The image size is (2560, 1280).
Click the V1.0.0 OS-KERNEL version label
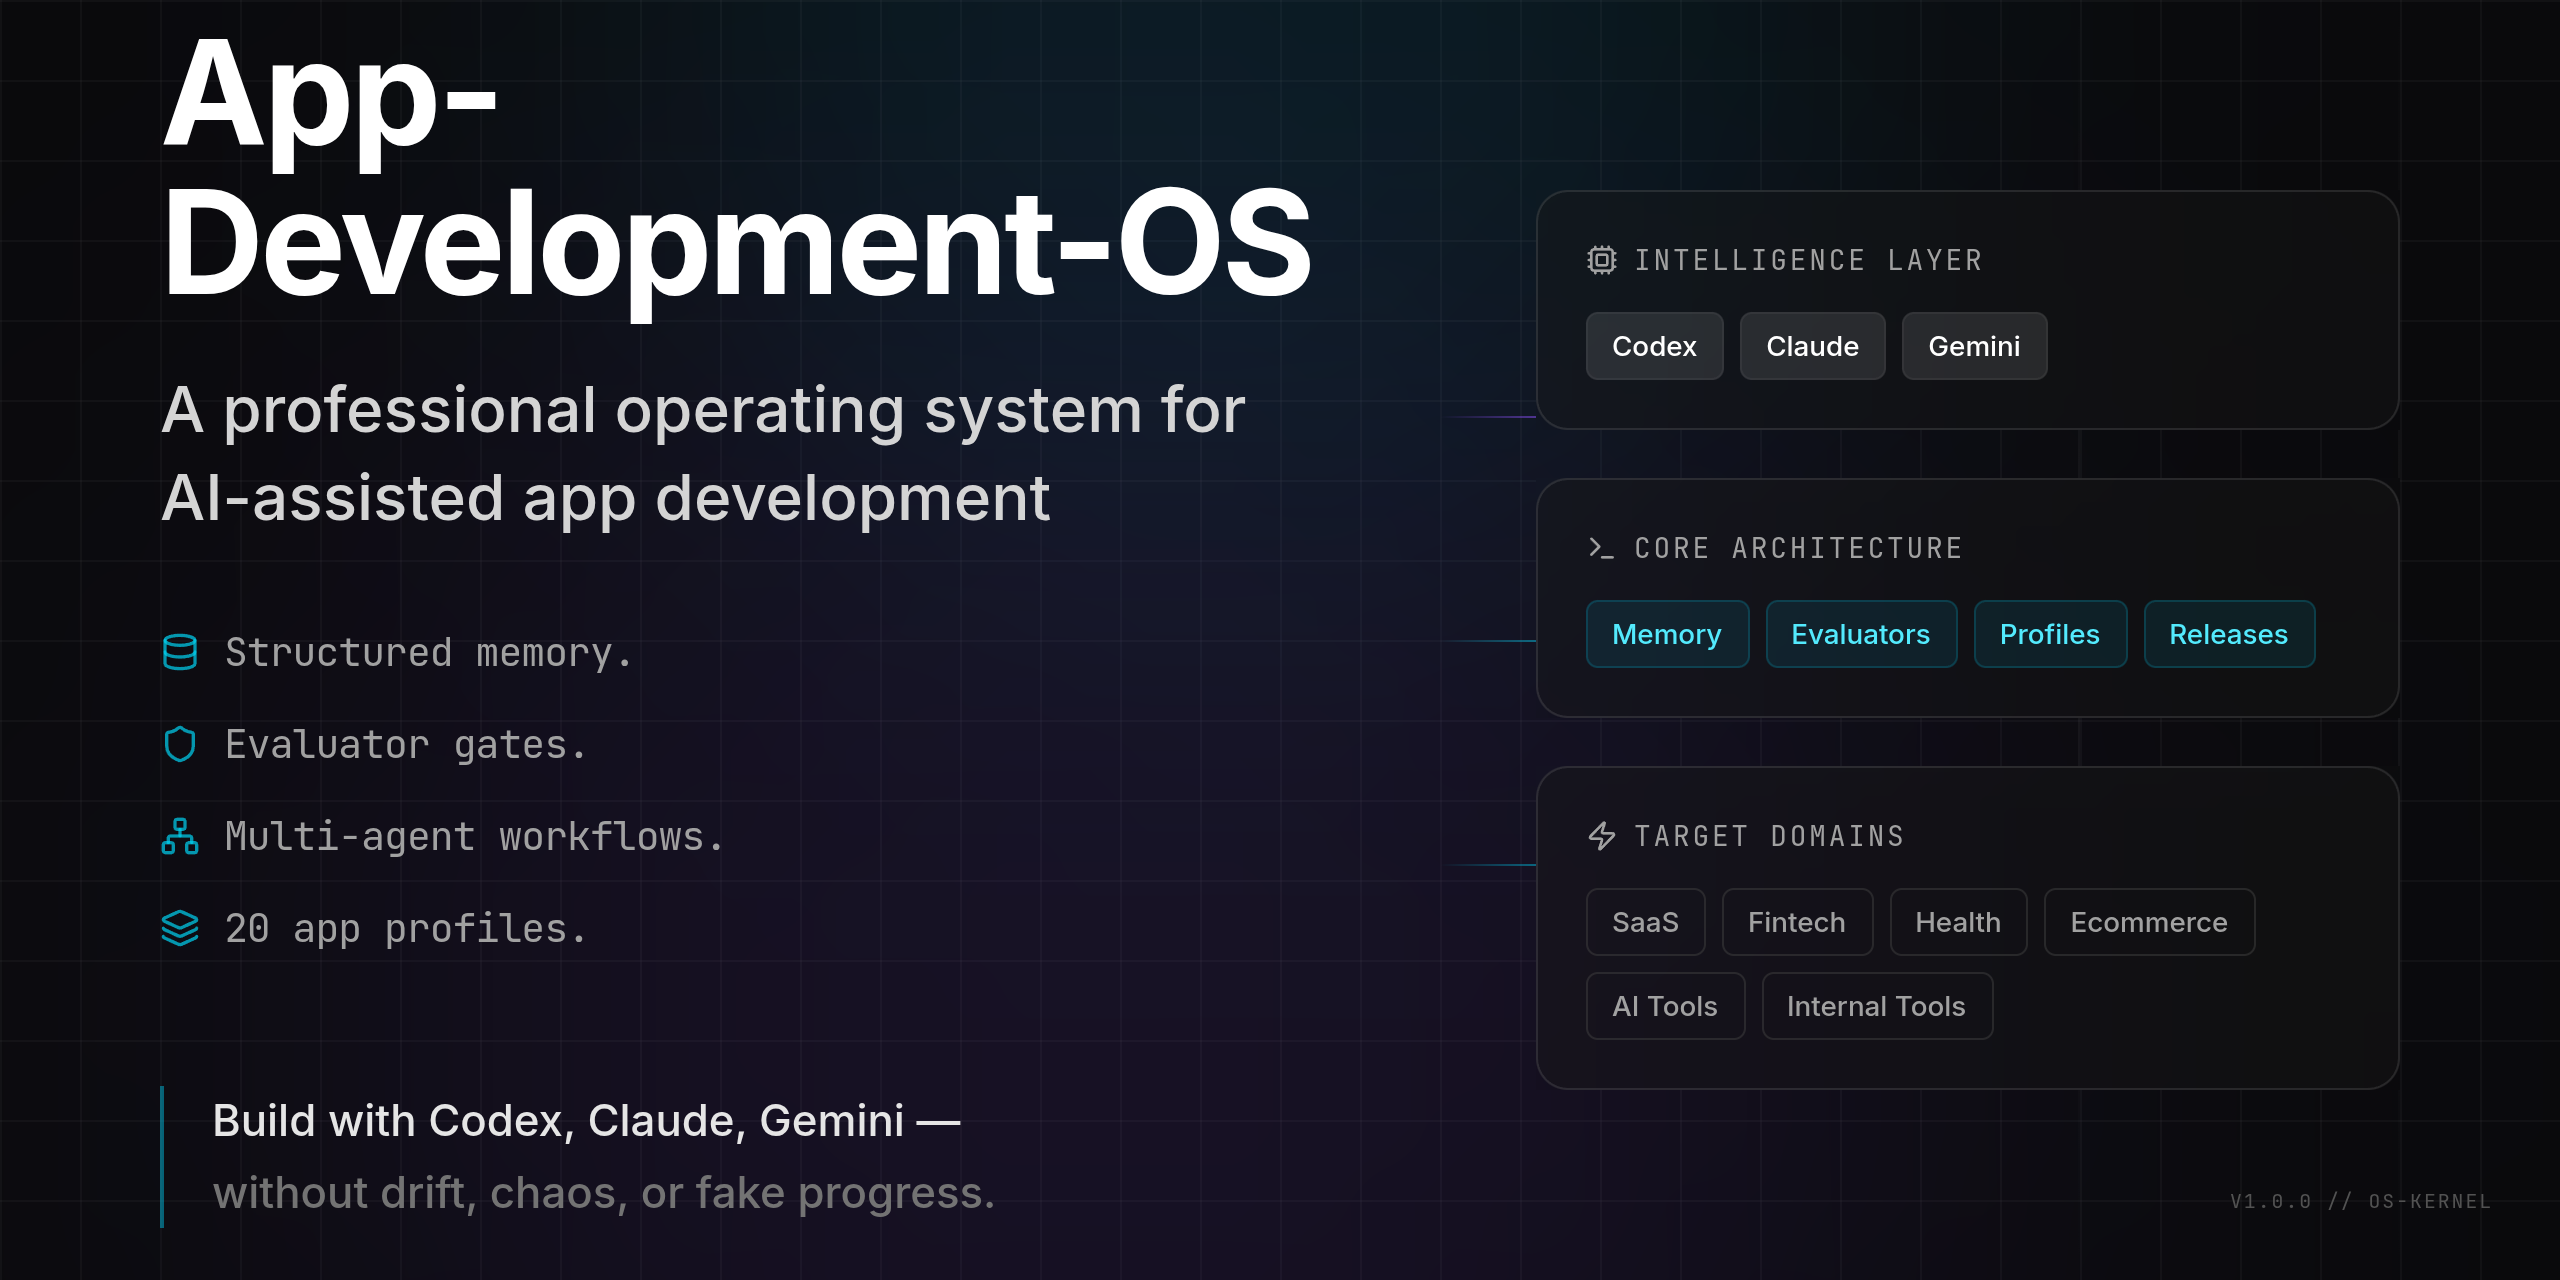[2358, 1202]
